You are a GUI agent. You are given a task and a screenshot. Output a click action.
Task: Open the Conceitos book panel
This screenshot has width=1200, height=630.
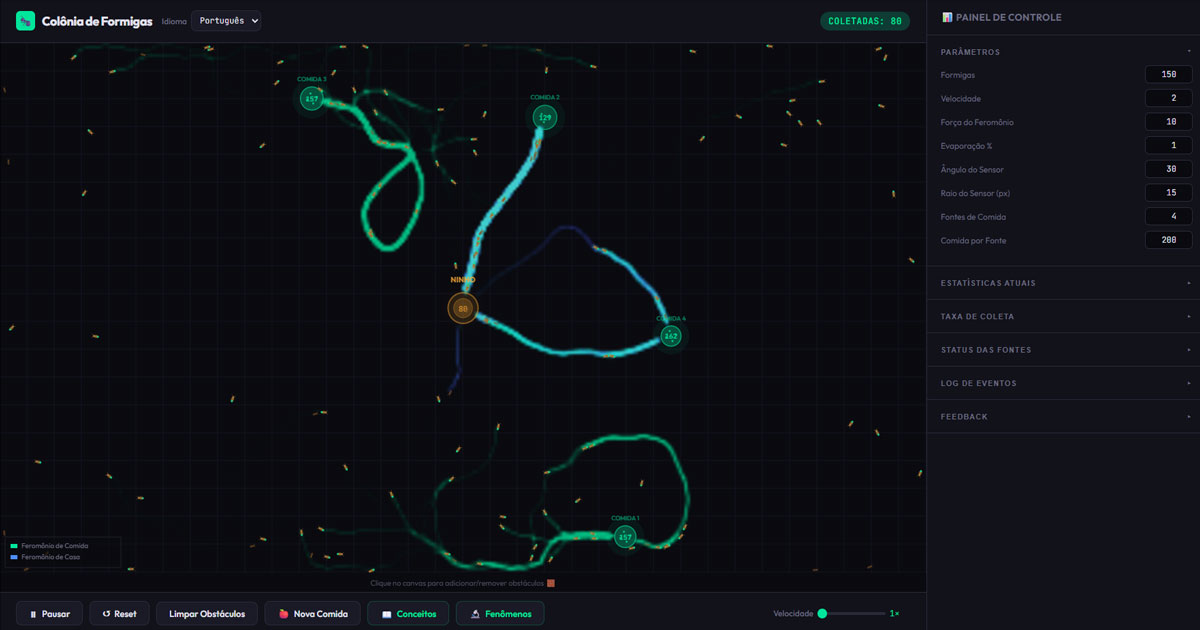pyautogui.click(x=408, y=613)
